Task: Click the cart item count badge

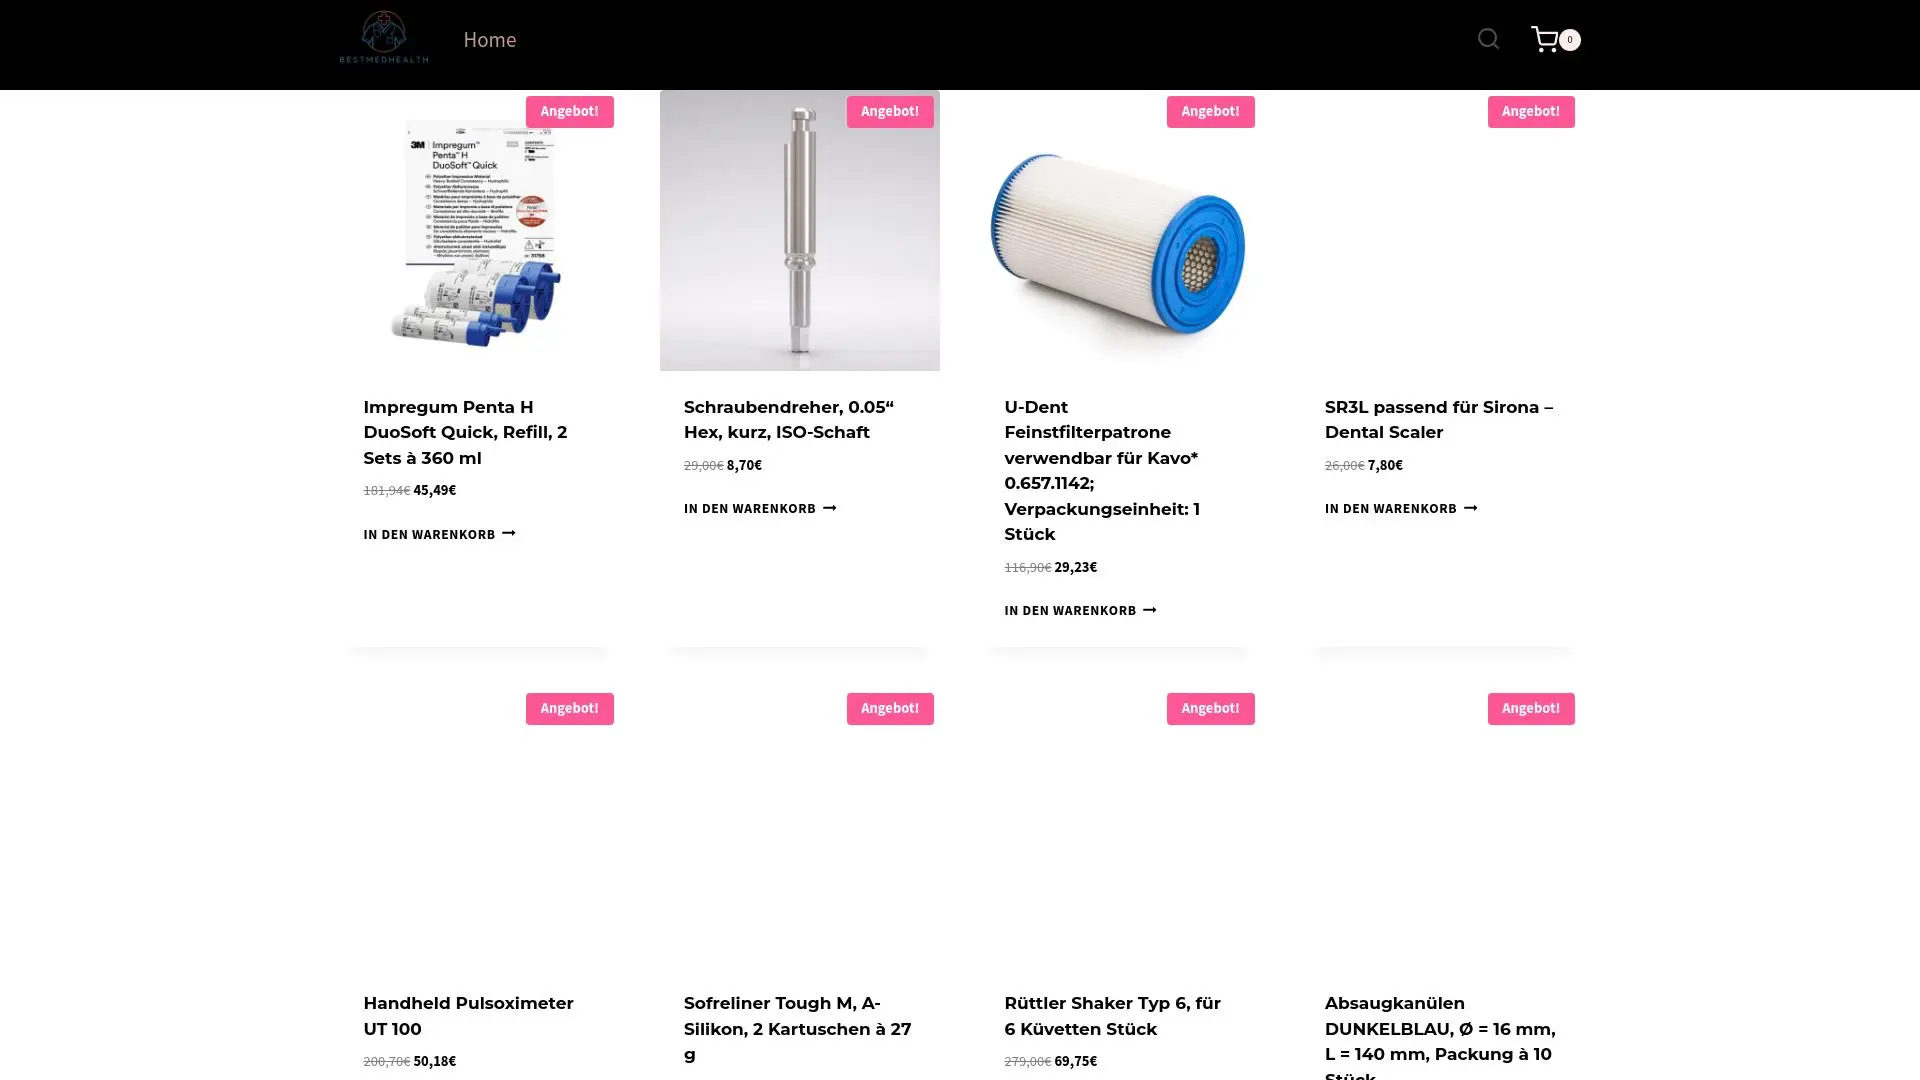Action: (1570, 40)
